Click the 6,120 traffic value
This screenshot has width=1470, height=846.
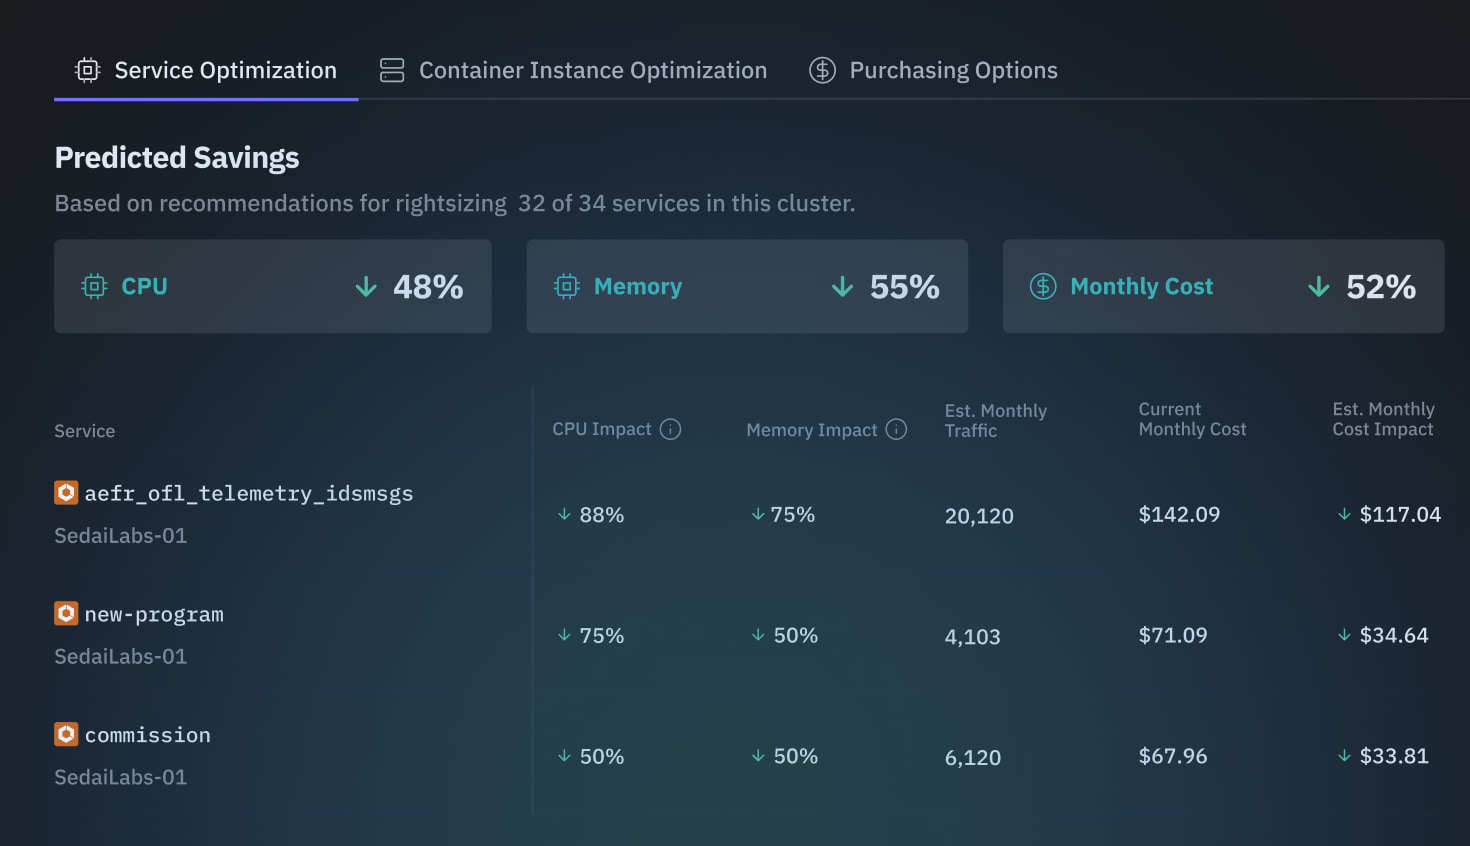[x=973, y=758]
